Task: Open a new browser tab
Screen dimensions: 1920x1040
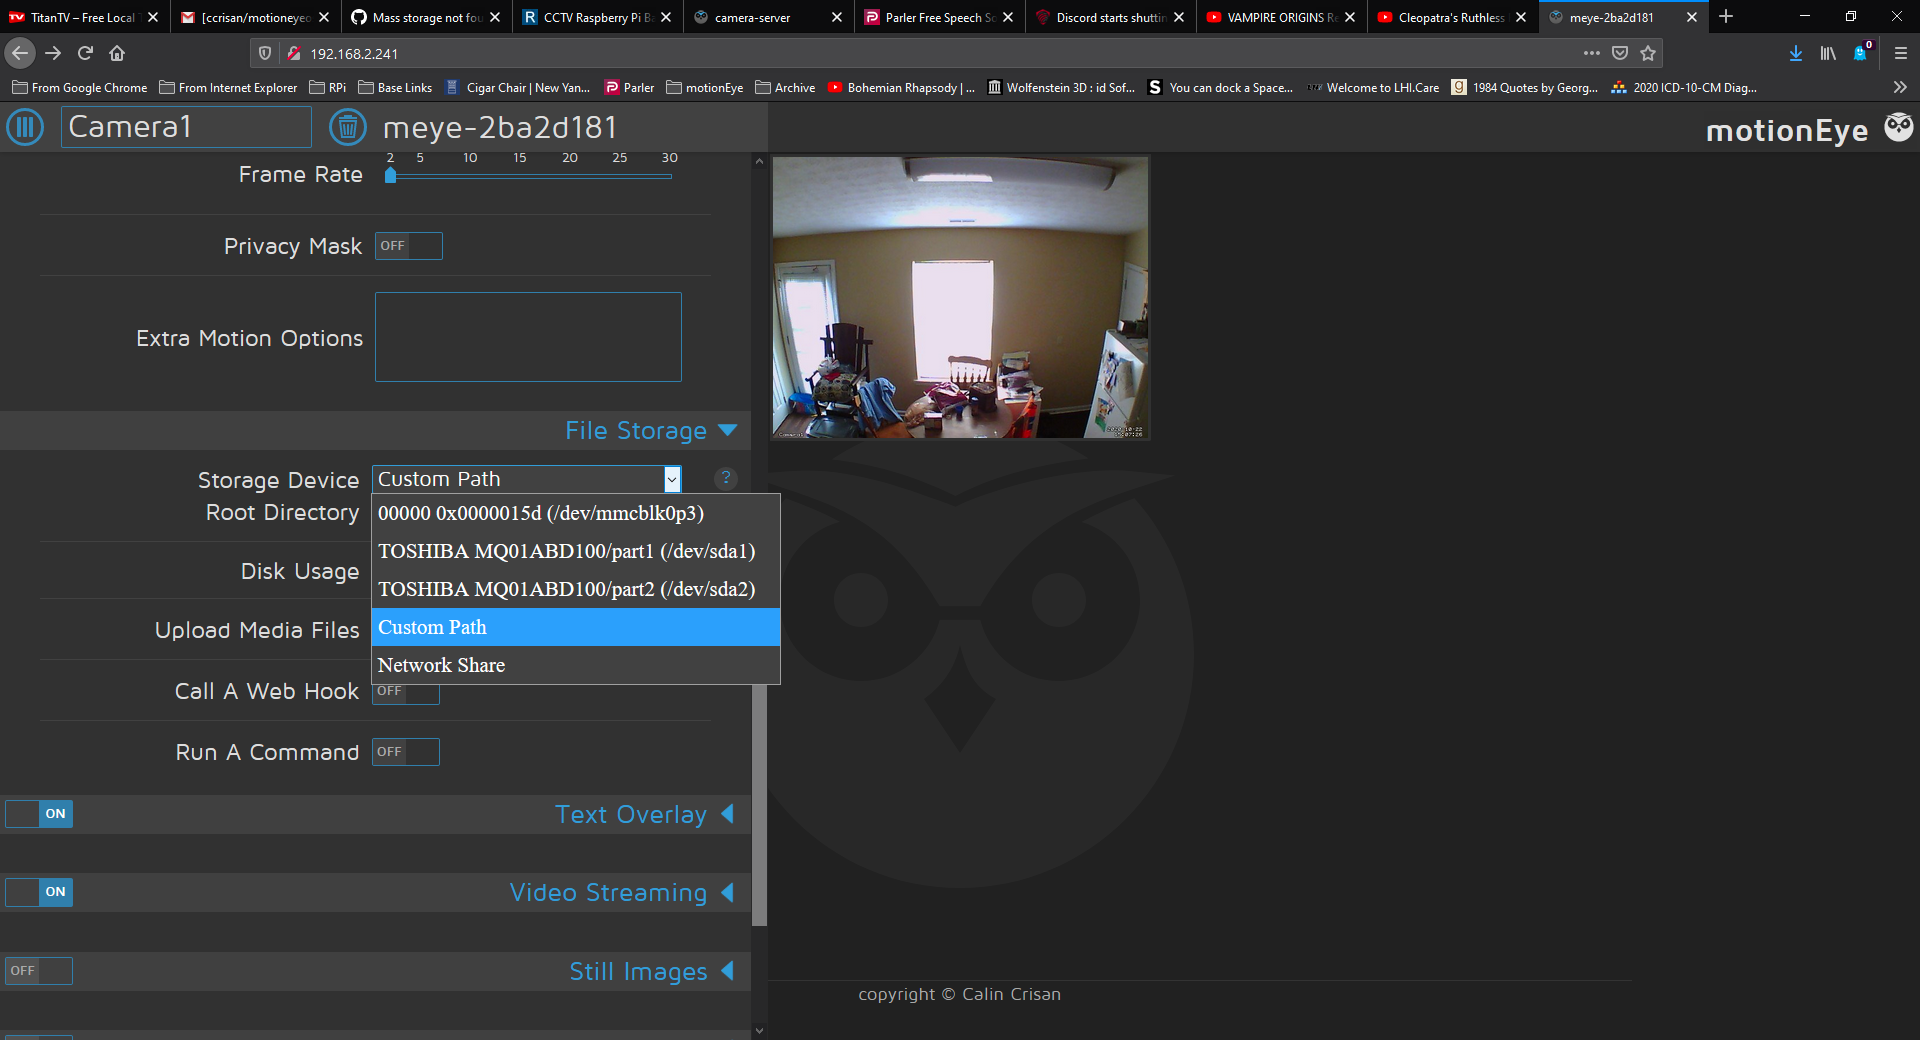Action: point(1726,17)
